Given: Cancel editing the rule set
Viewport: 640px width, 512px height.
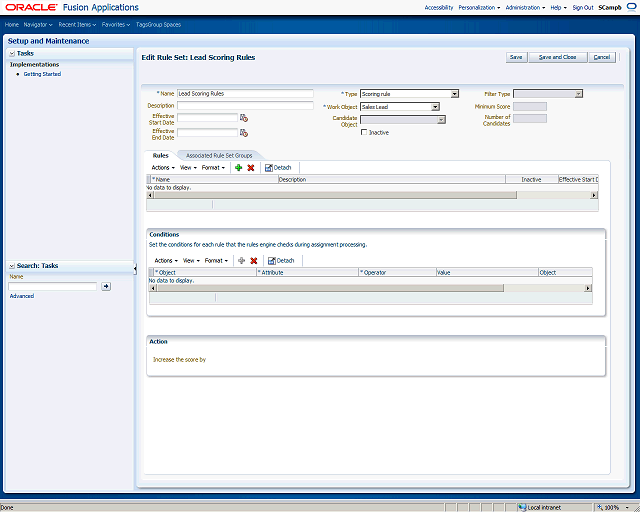Looking at the screenshot, I should (x=602, y=57).
